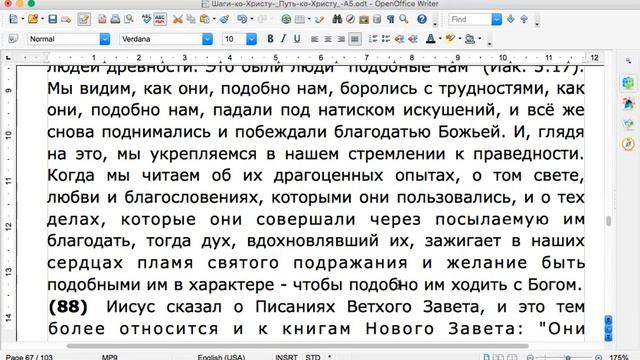
Task: Toggle numbered list
Action: click(372, 39)
